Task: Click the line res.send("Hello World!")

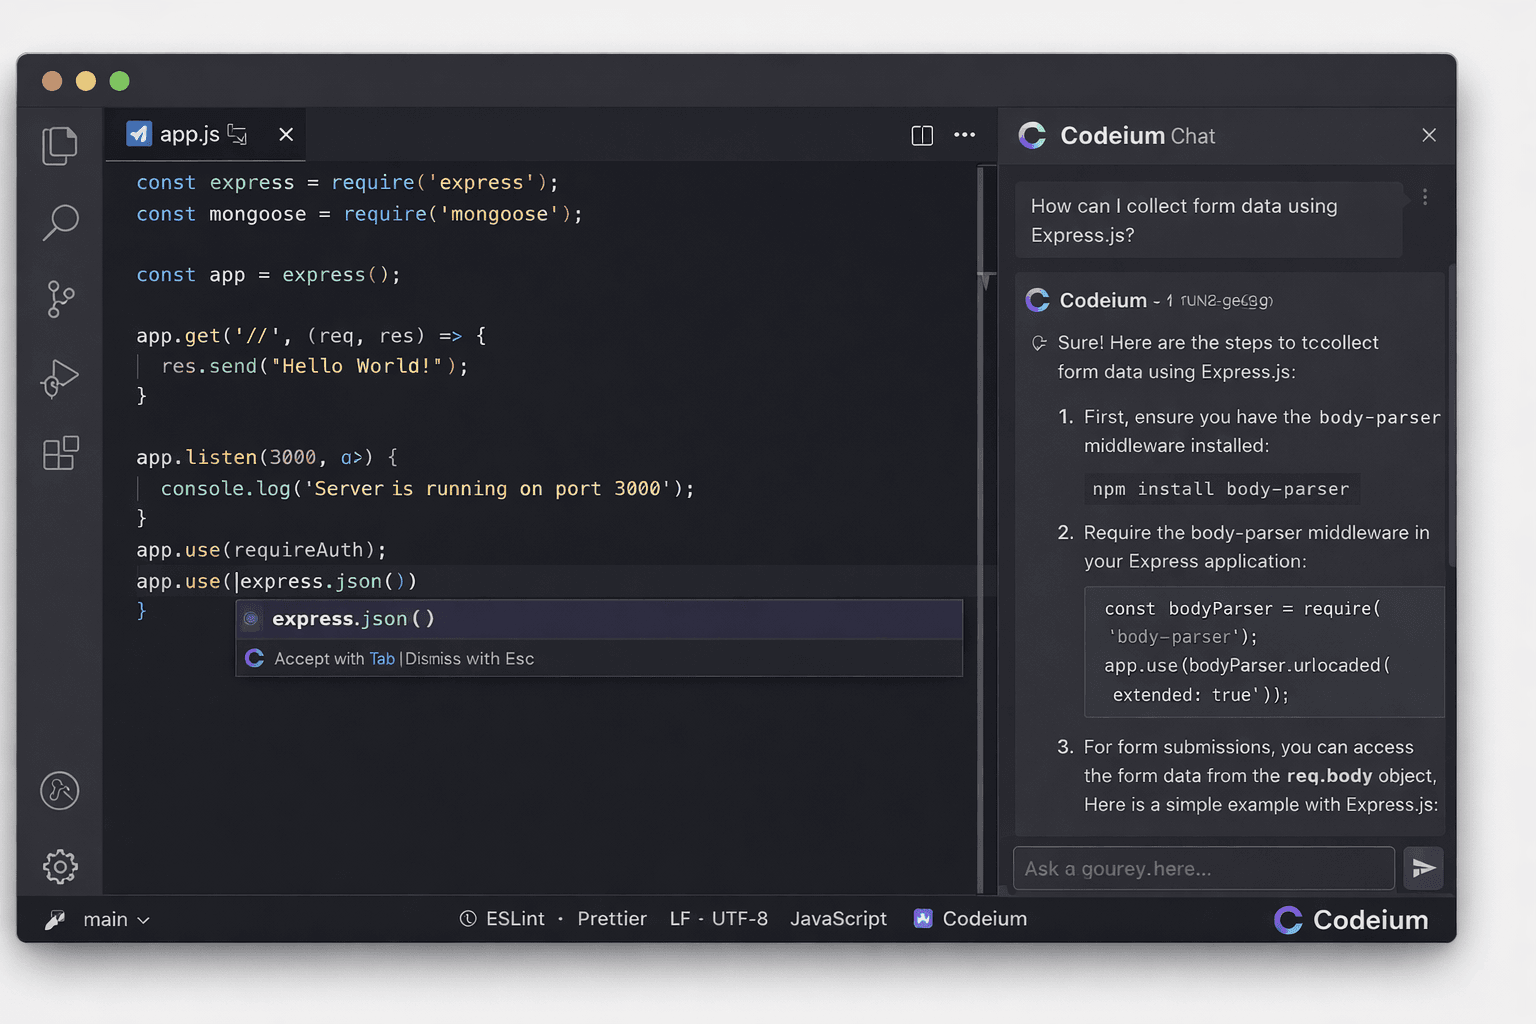Action: [314, 366]
